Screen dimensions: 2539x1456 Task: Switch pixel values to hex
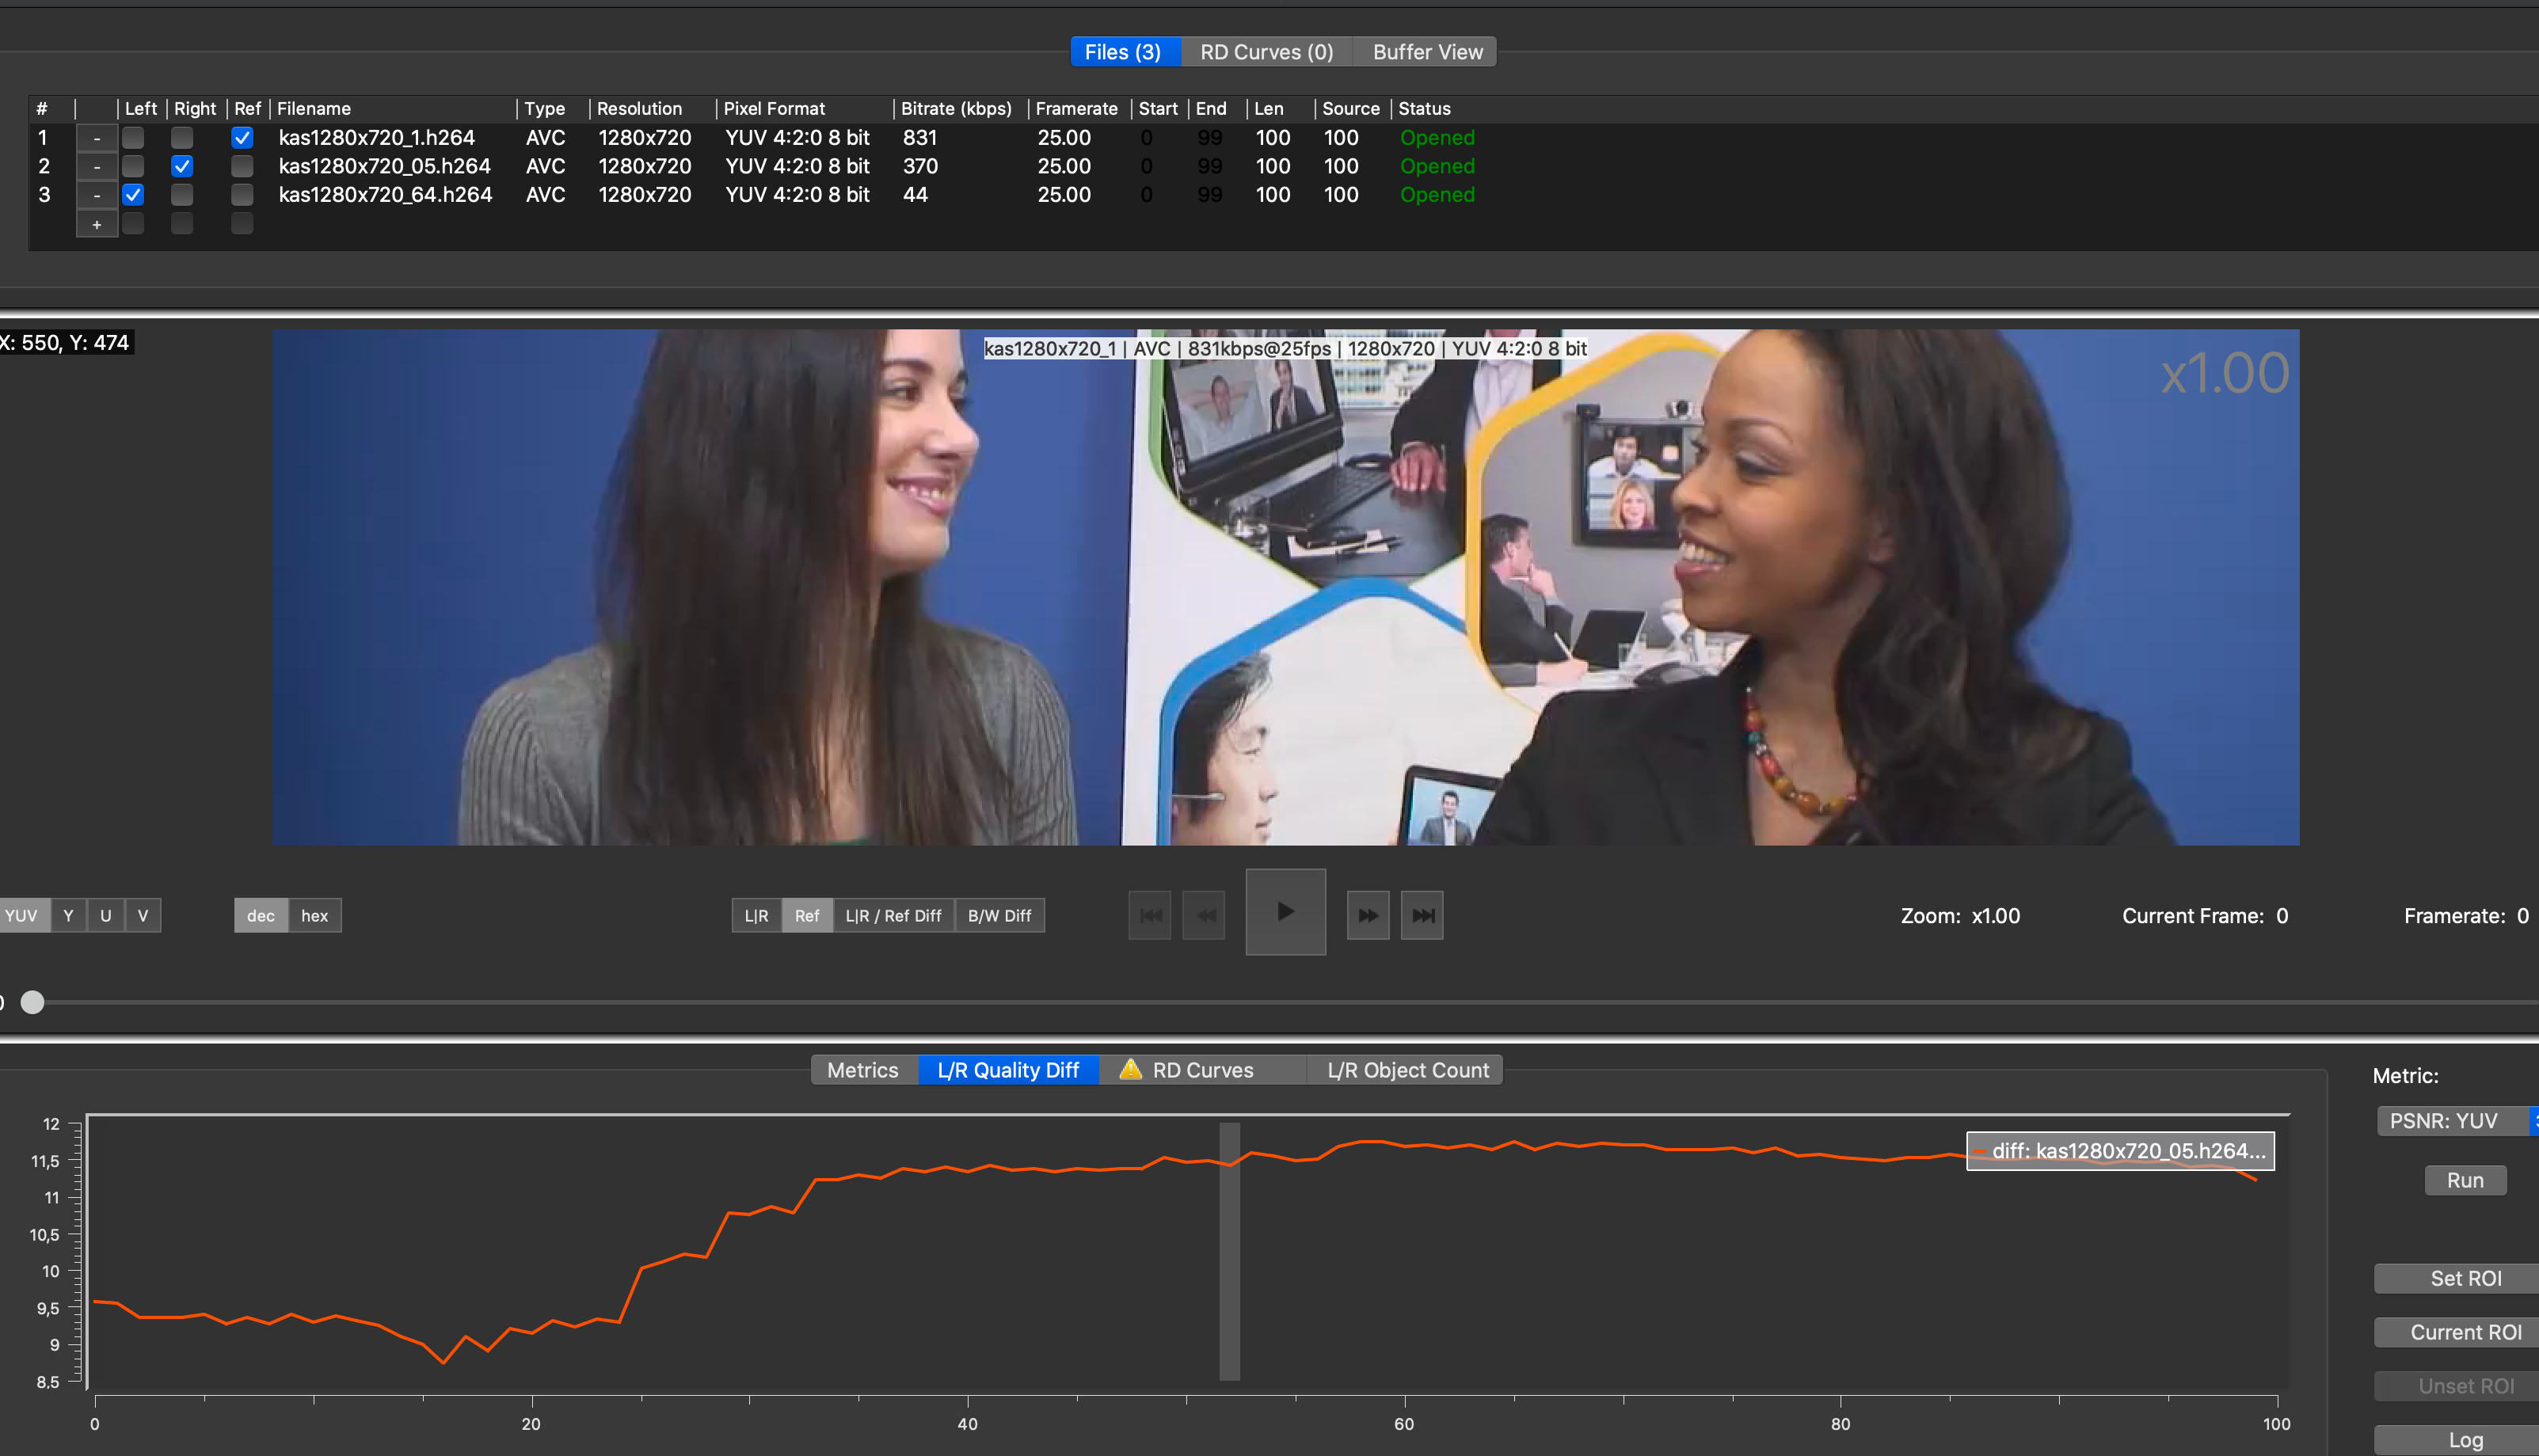[x=315, y=915]
